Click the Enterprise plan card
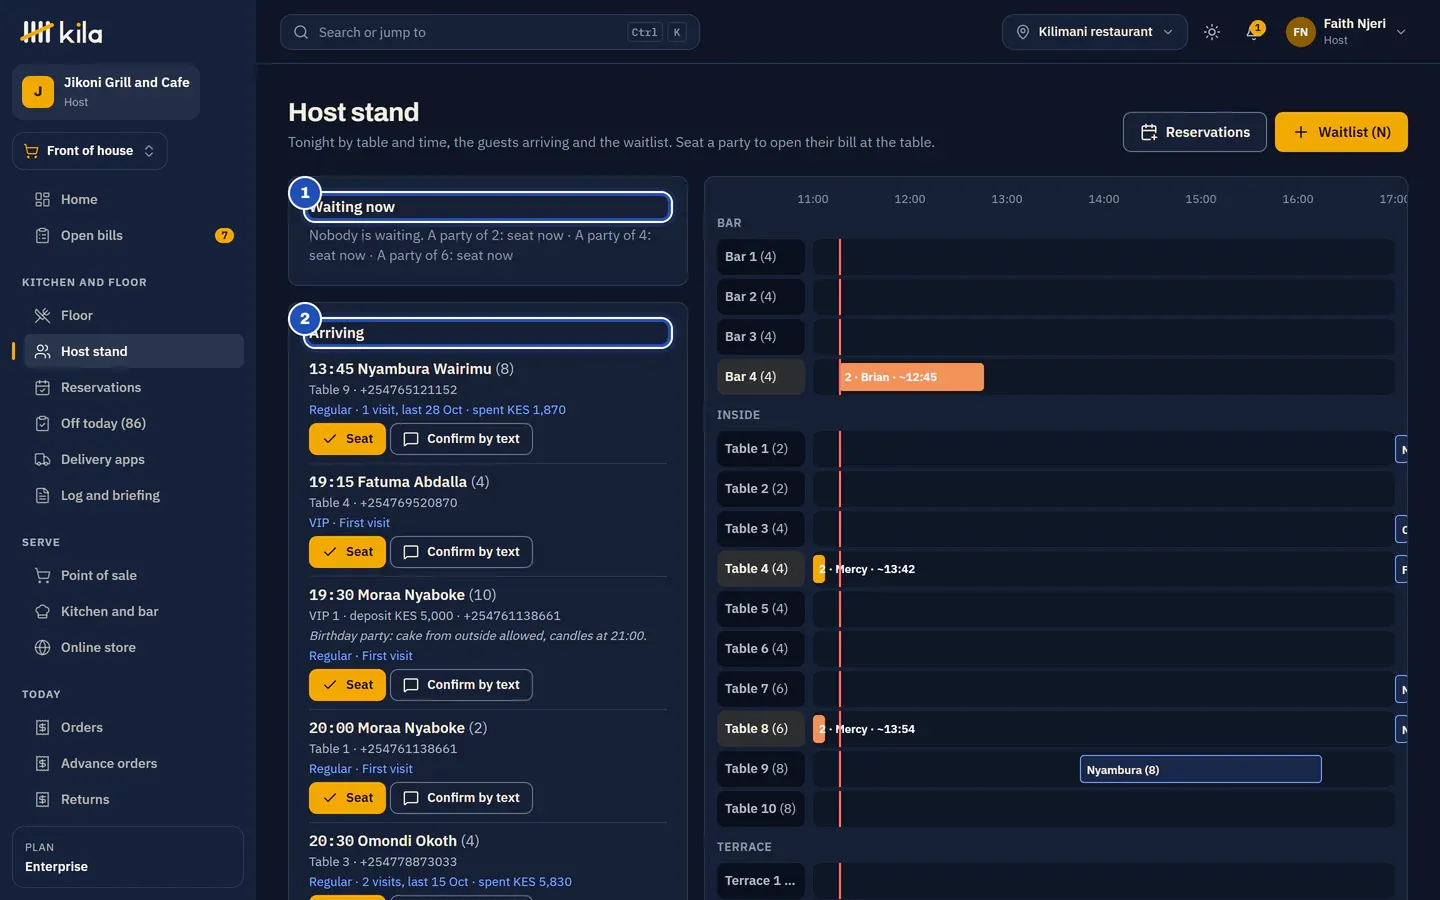Image resolution: width=1440 pixels, height=900 pixels. [x=128, y=857]
